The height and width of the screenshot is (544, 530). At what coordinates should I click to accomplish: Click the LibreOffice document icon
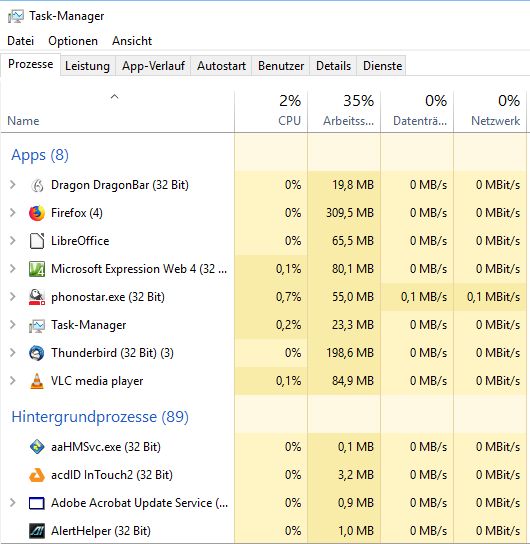tap(37, 241)
